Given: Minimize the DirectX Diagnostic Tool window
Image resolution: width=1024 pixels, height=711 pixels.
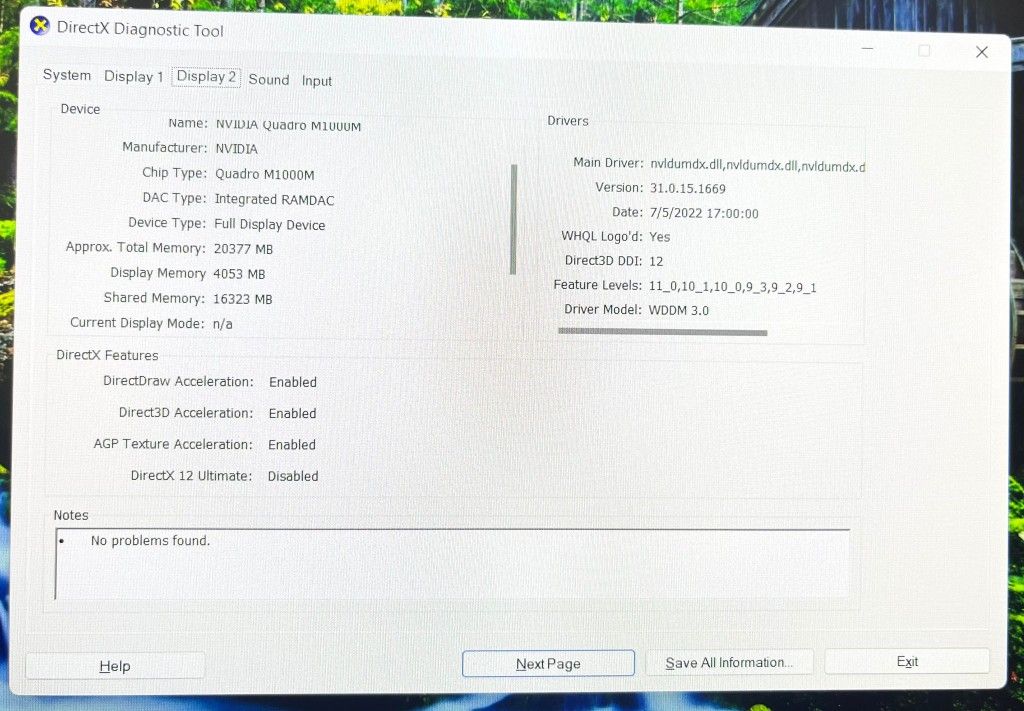Looking at the screenshot, I should tap(866, 48).
